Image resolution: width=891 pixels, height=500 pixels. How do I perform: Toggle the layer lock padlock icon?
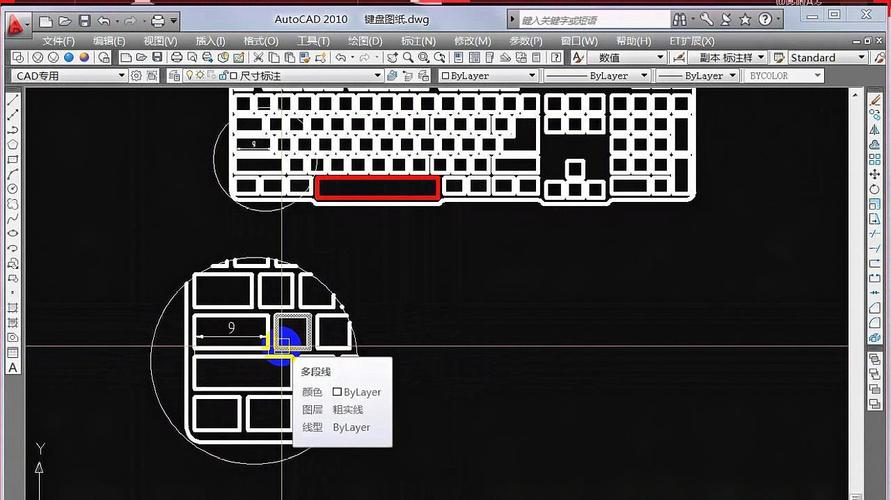pos(222,76)
